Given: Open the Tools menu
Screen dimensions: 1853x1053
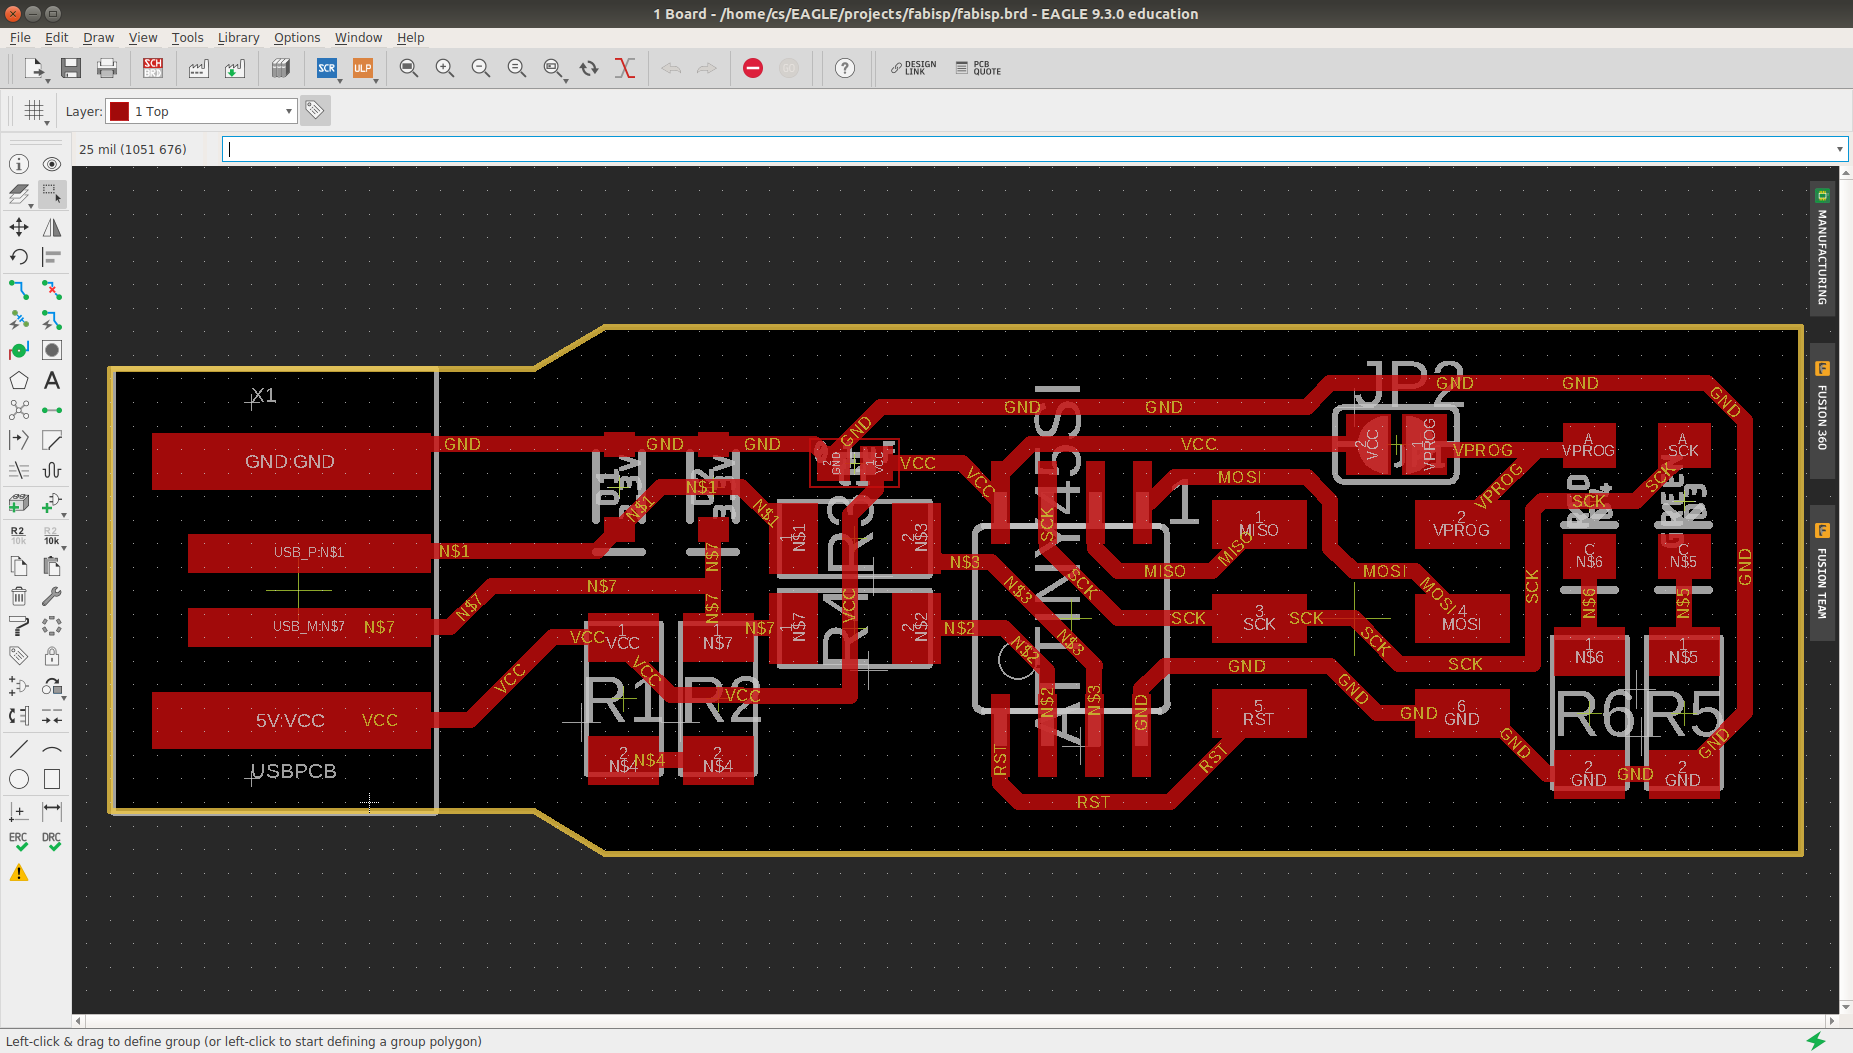Looking at the screenshot, I should (187, 37).
